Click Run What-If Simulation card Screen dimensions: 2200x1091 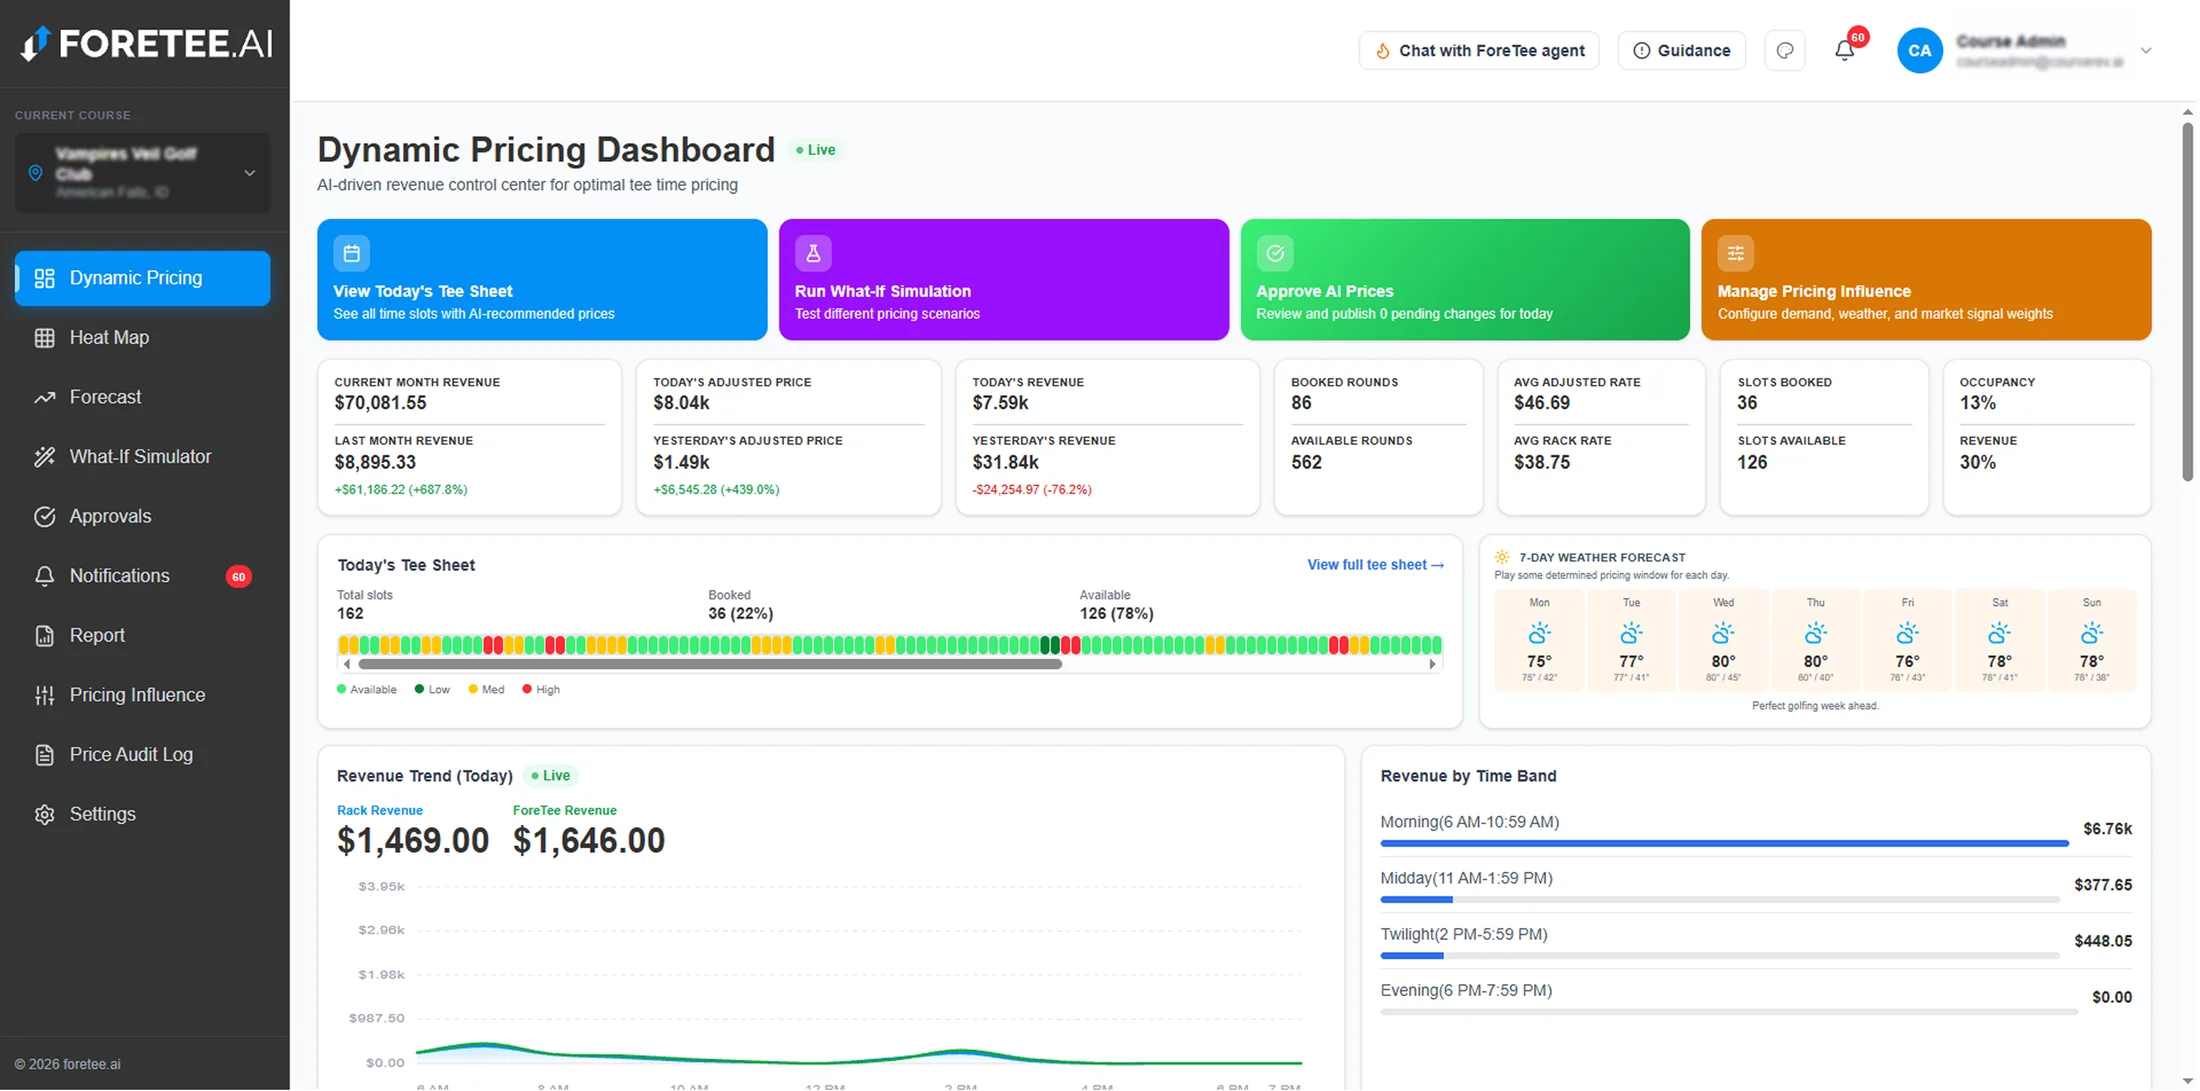coord(1004,280)
